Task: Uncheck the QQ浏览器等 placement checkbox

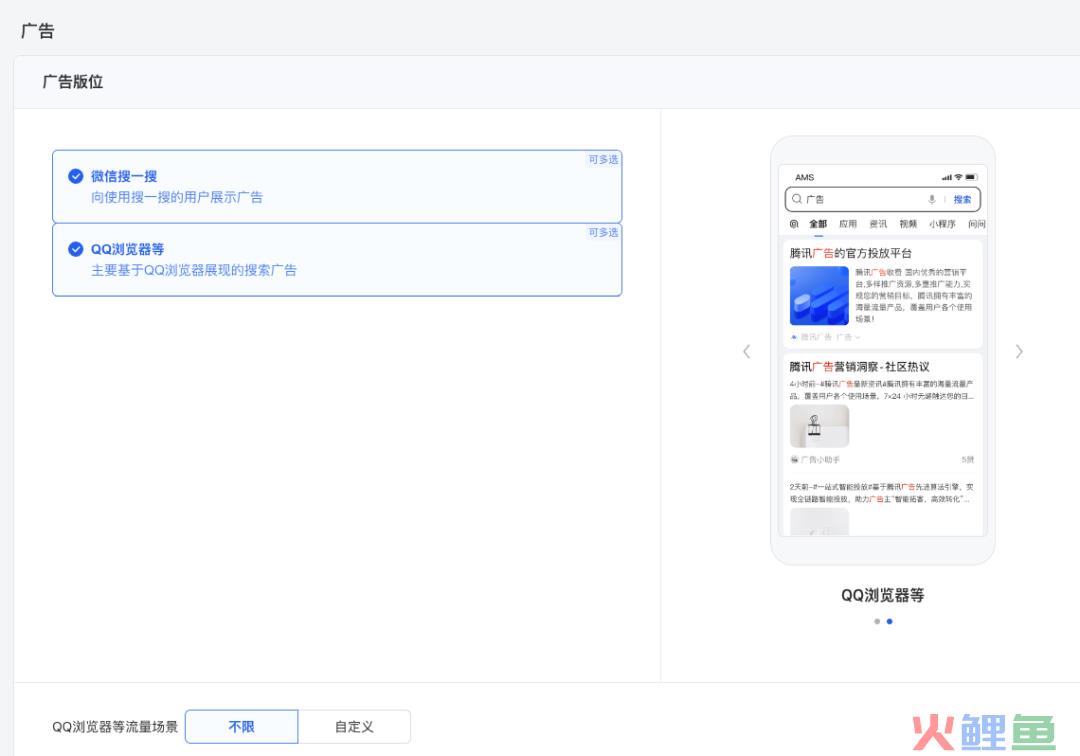Action: coord(76,249)
